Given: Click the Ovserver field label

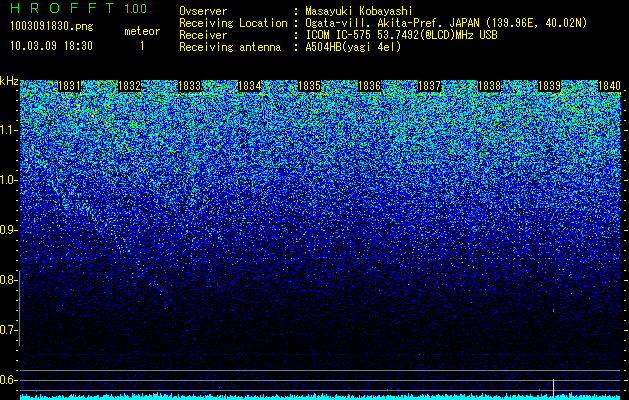Looking at the screenshot, I should click(203, 11).
